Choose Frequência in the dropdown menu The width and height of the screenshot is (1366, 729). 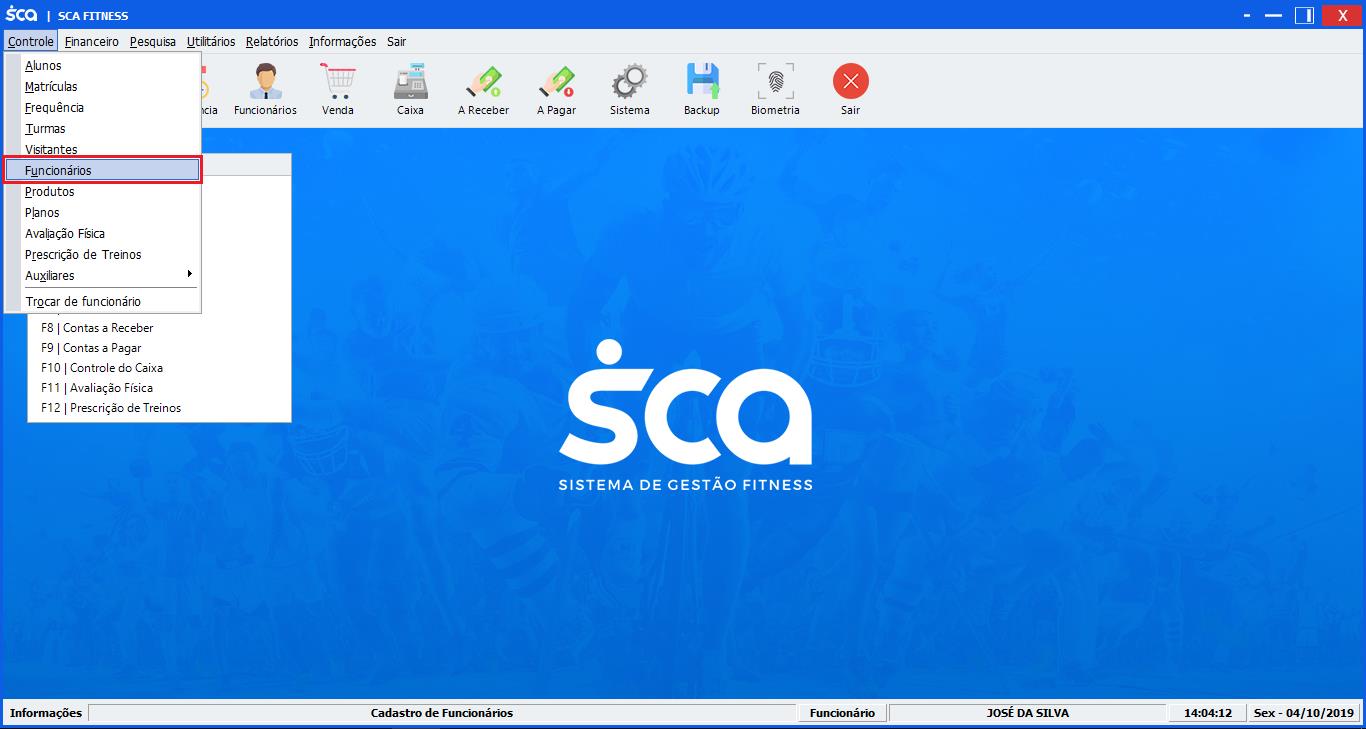point(103,107)
